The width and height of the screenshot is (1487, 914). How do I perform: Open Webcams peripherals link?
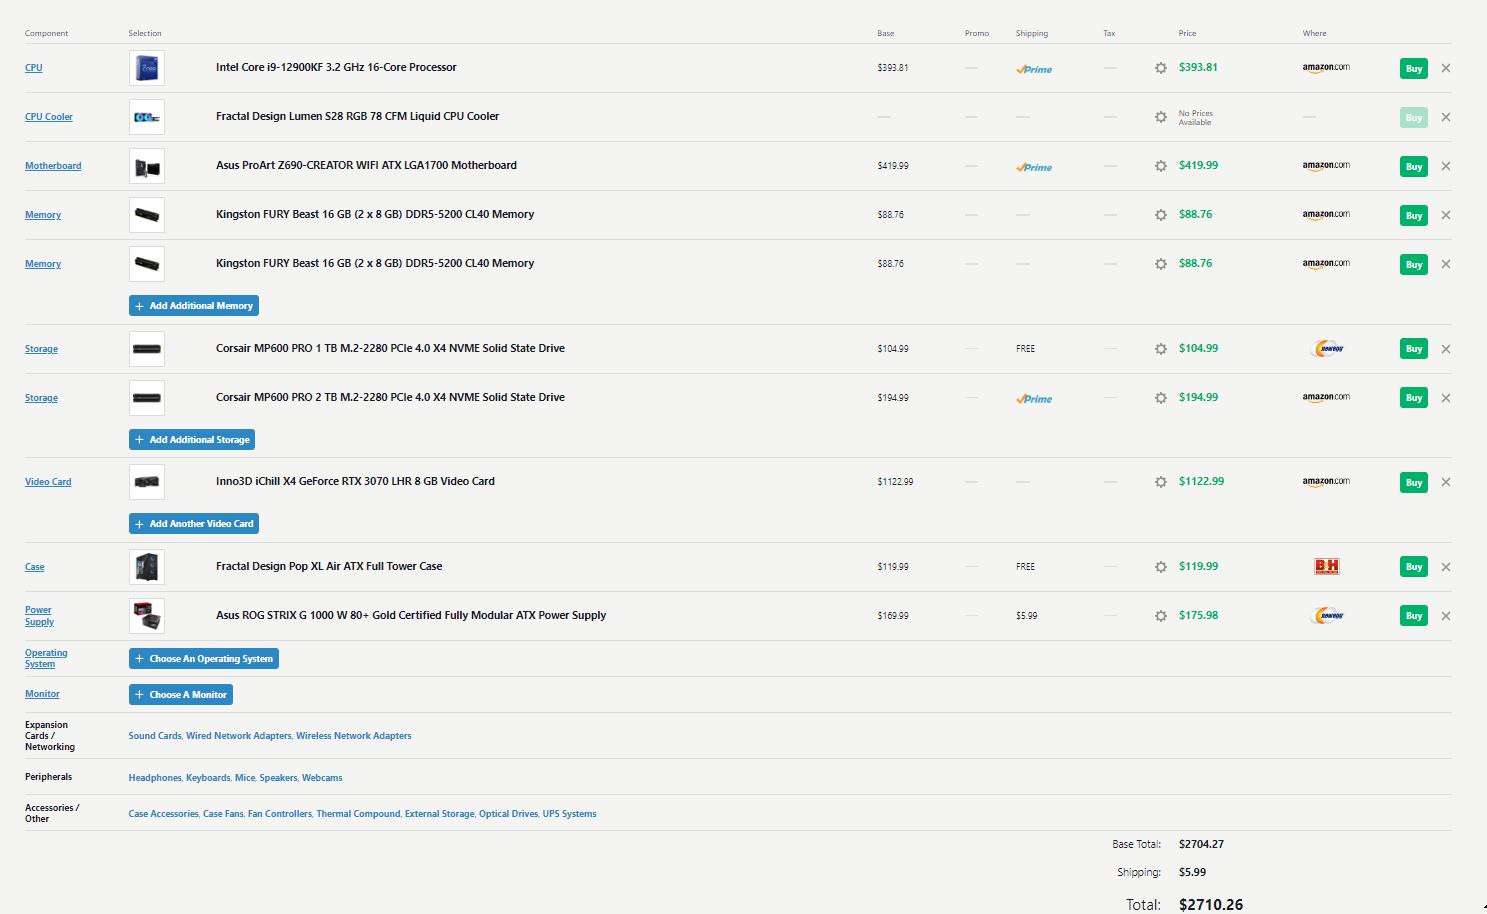(322, 778)
